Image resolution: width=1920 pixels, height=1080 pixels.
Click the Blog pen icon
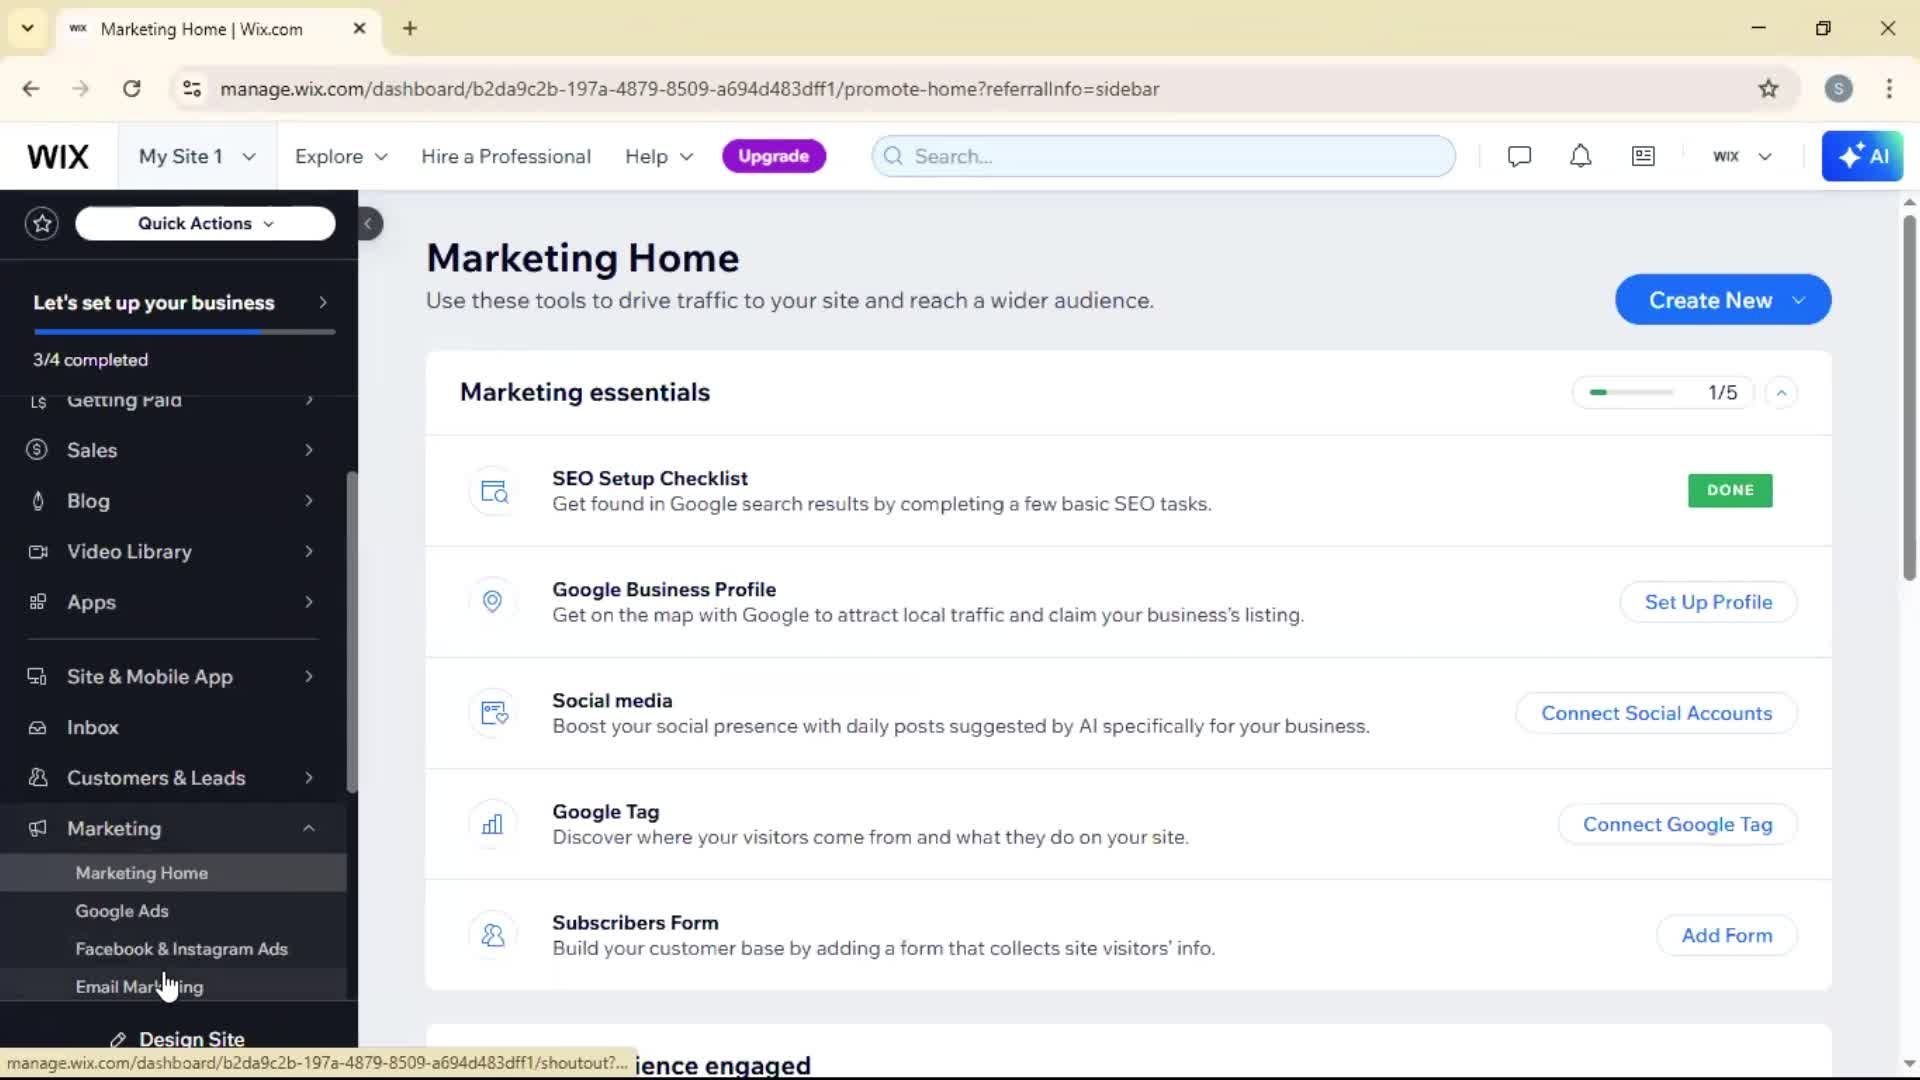tap(38, 501)
